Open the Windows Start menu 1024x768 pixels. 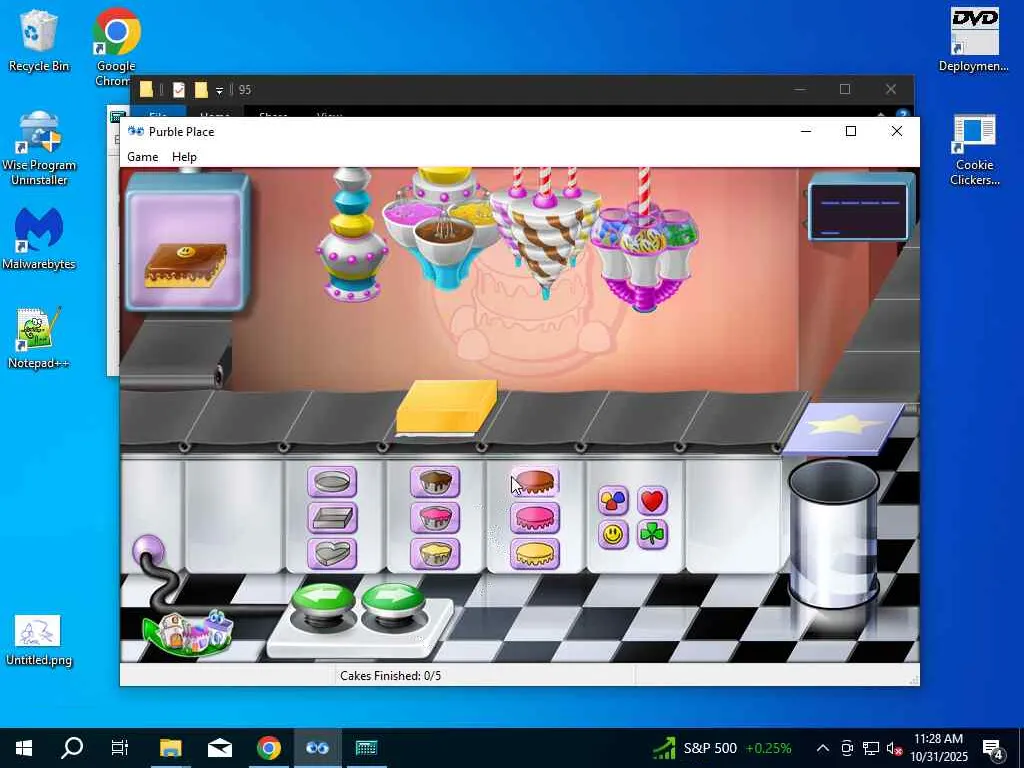coord(24,748)
